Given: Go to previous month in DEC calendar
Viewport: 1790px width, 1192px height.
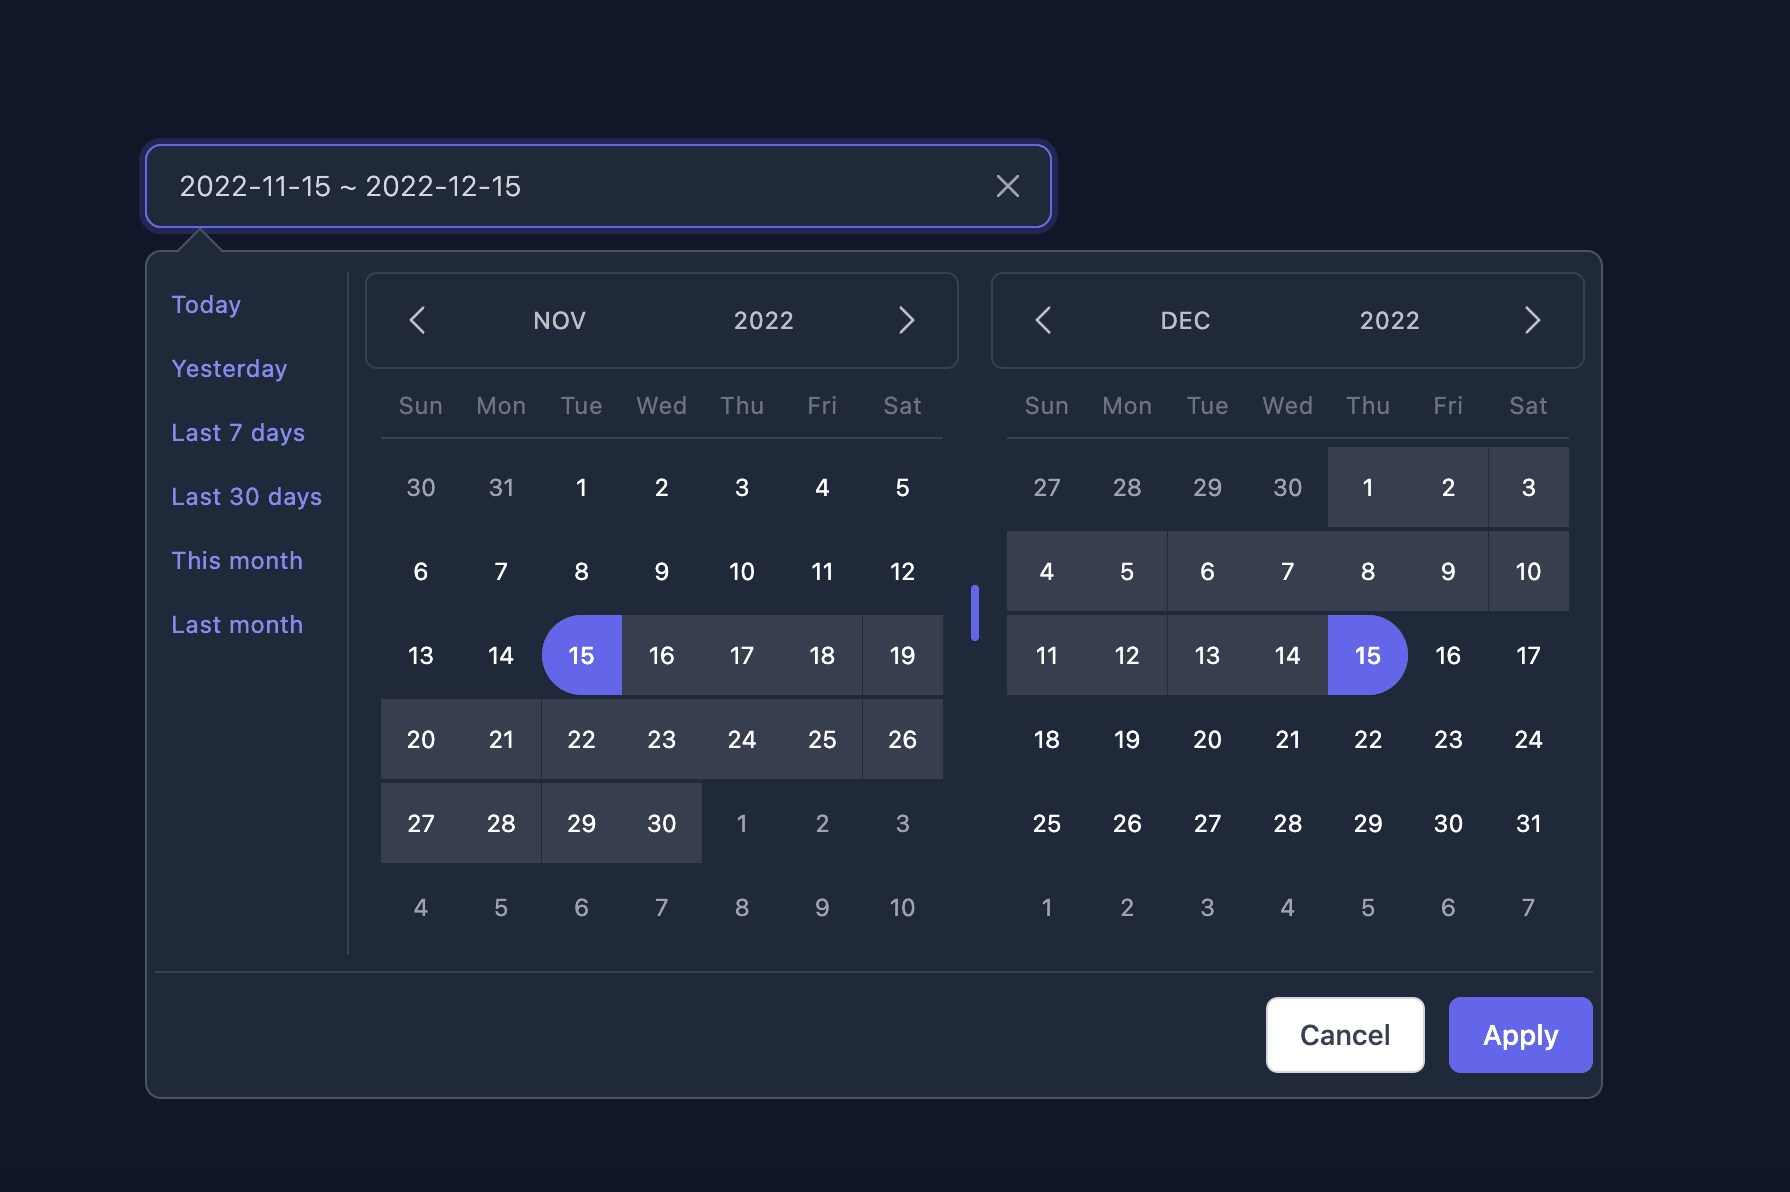Looking at the screenshot, I should pos(1043,320).
